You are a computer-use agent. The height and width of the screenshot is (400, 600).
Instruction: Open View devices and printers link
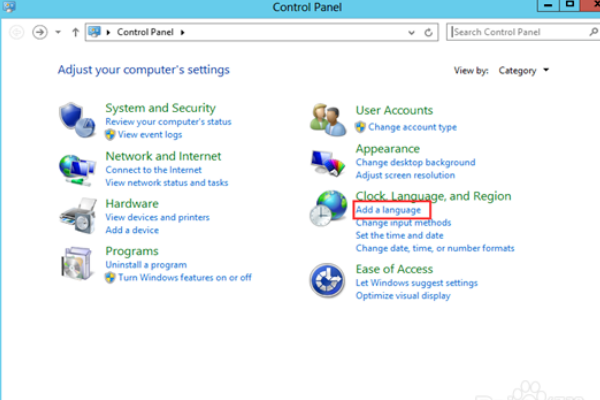click(x=157, y=217)
